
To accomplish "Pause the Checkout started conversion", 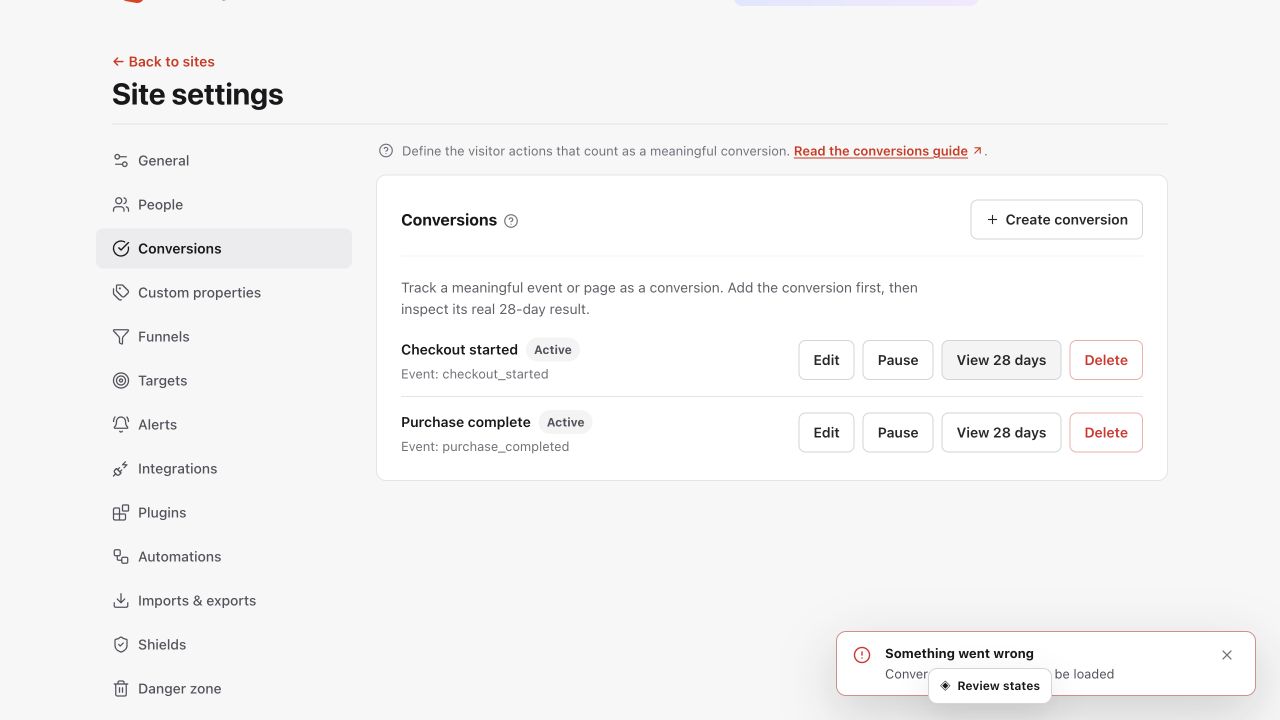I will coord(898,360).
